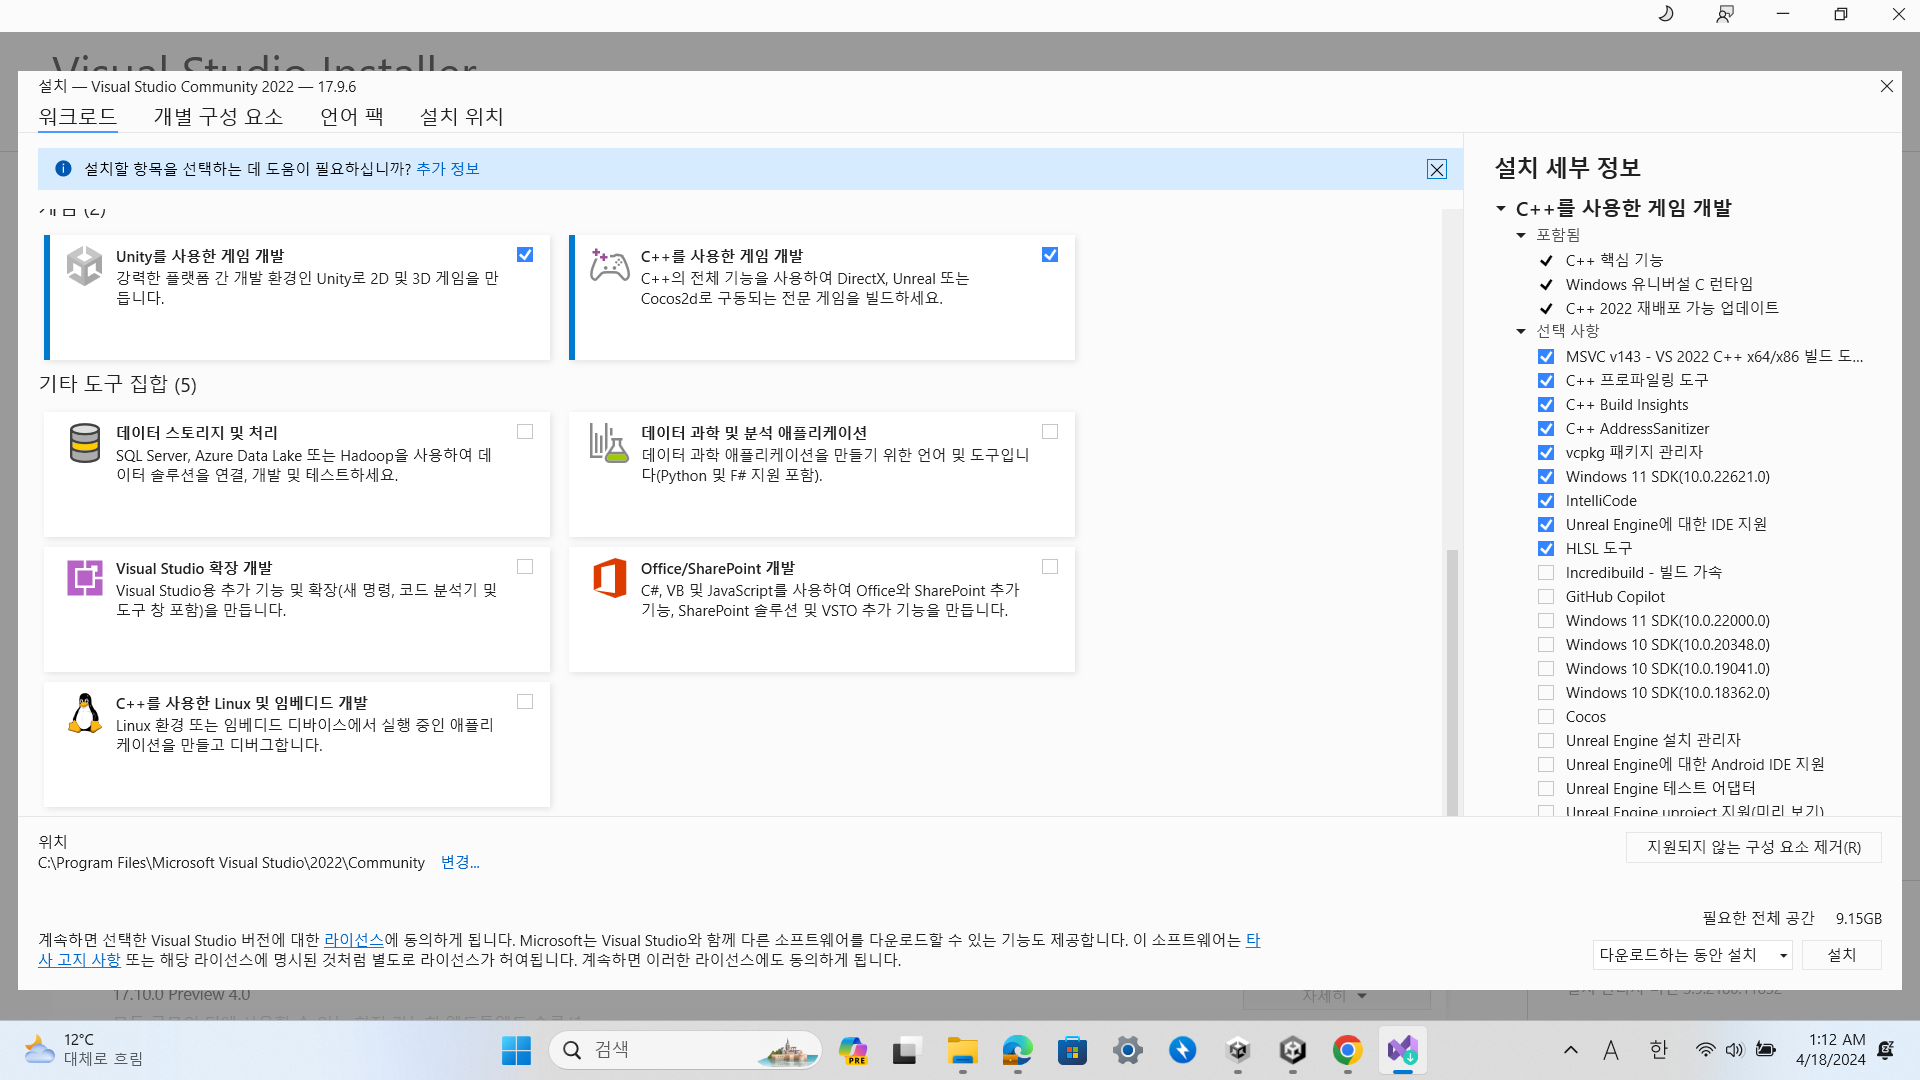Screen dimensions: 1920x1080
Task: Check Office/SharePoint development workload
Action: click(1050, 567)
